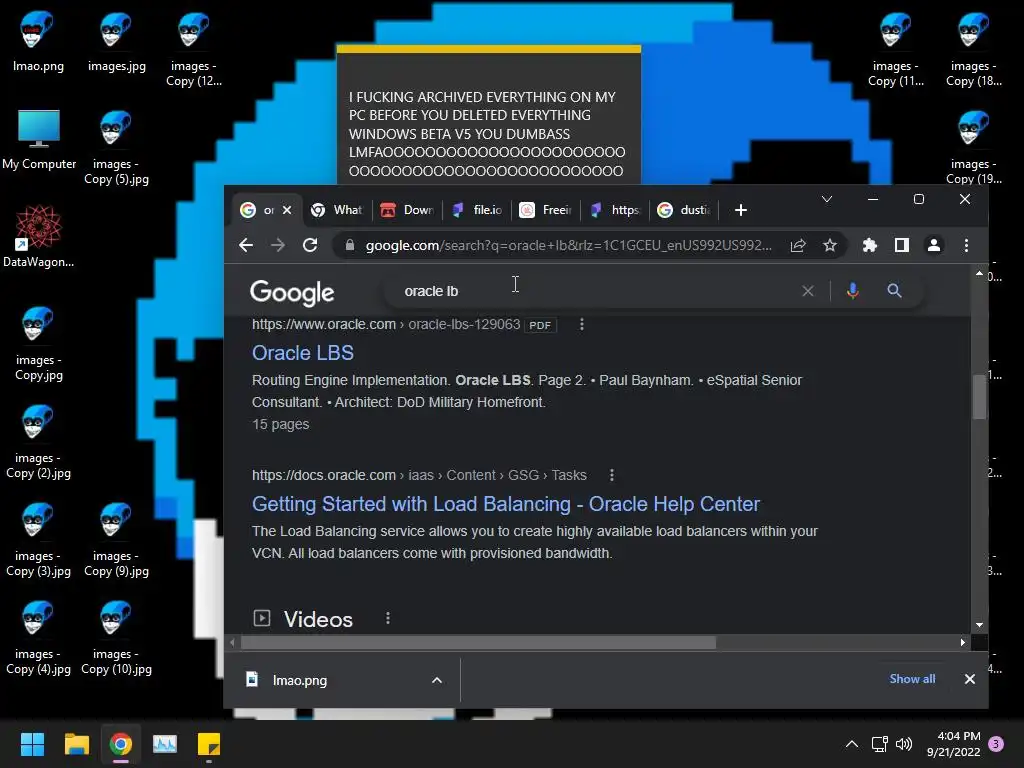Switch to the "dusti" Google tab
1024x768 pixels.
tap(685, 210)
